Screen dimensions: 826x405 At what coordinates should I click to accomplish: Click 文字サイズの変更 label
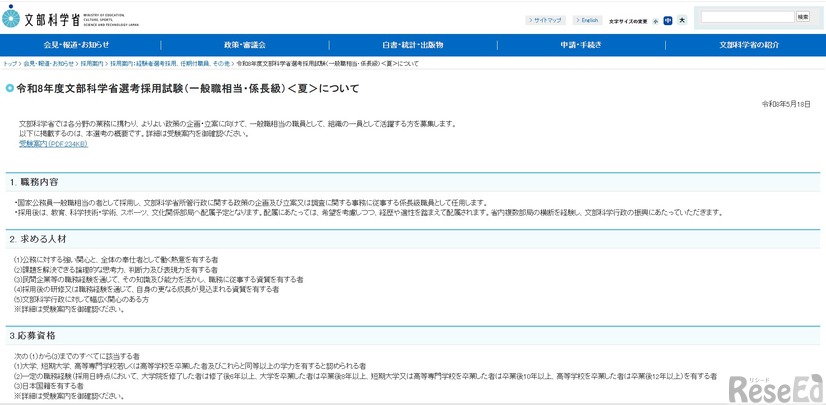[628, 22]
